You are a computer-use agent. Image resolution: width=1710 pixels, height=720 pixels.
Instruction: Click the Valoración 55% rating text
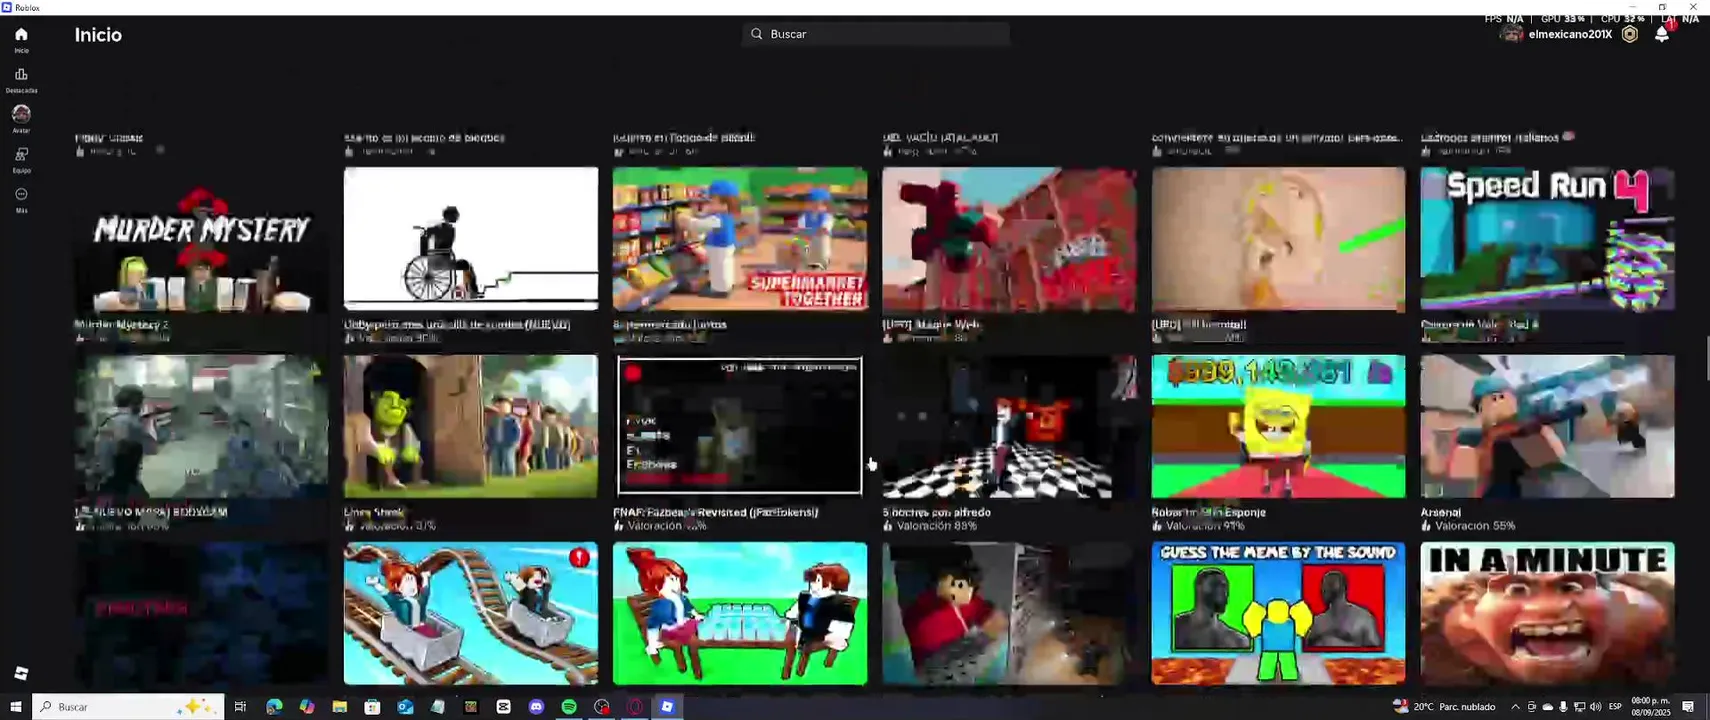(x=1474, y=526)
